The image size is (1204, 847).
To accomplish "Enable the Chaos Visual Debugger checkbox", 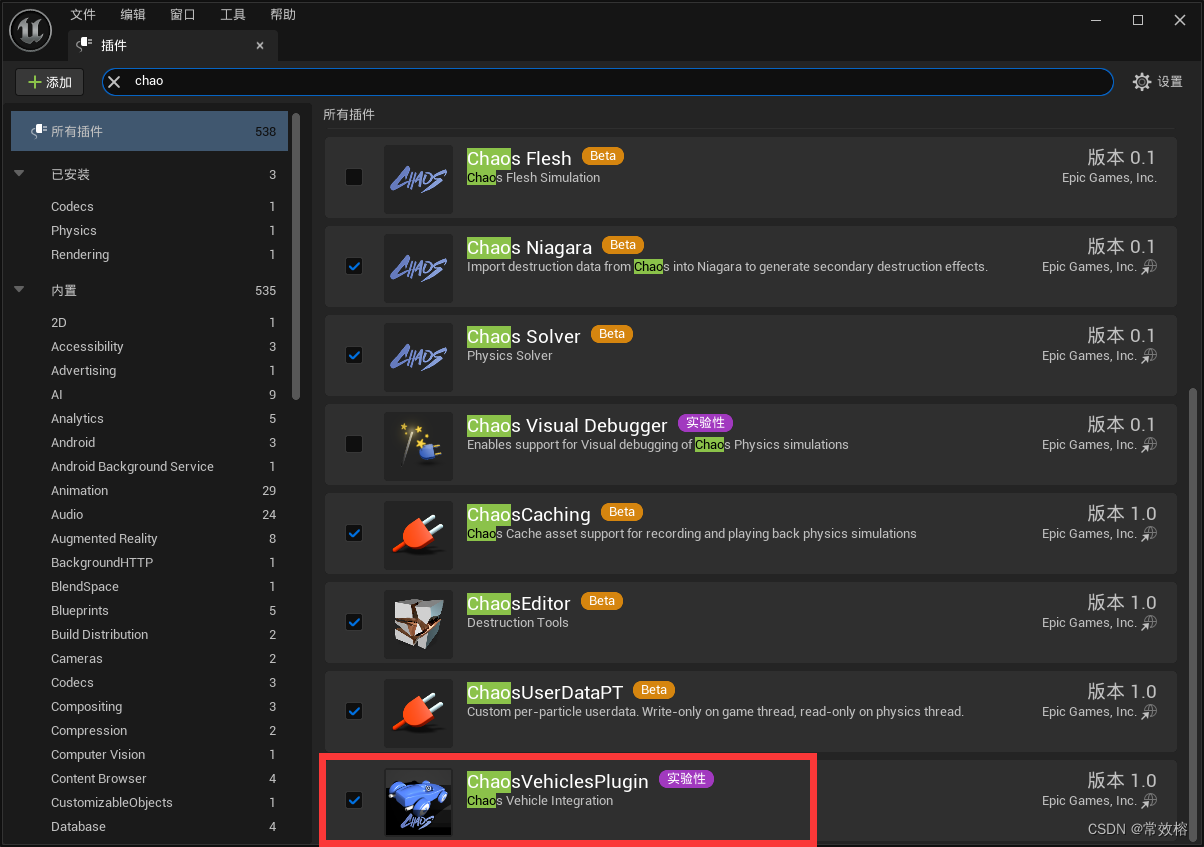I will (x=354, y=444).
